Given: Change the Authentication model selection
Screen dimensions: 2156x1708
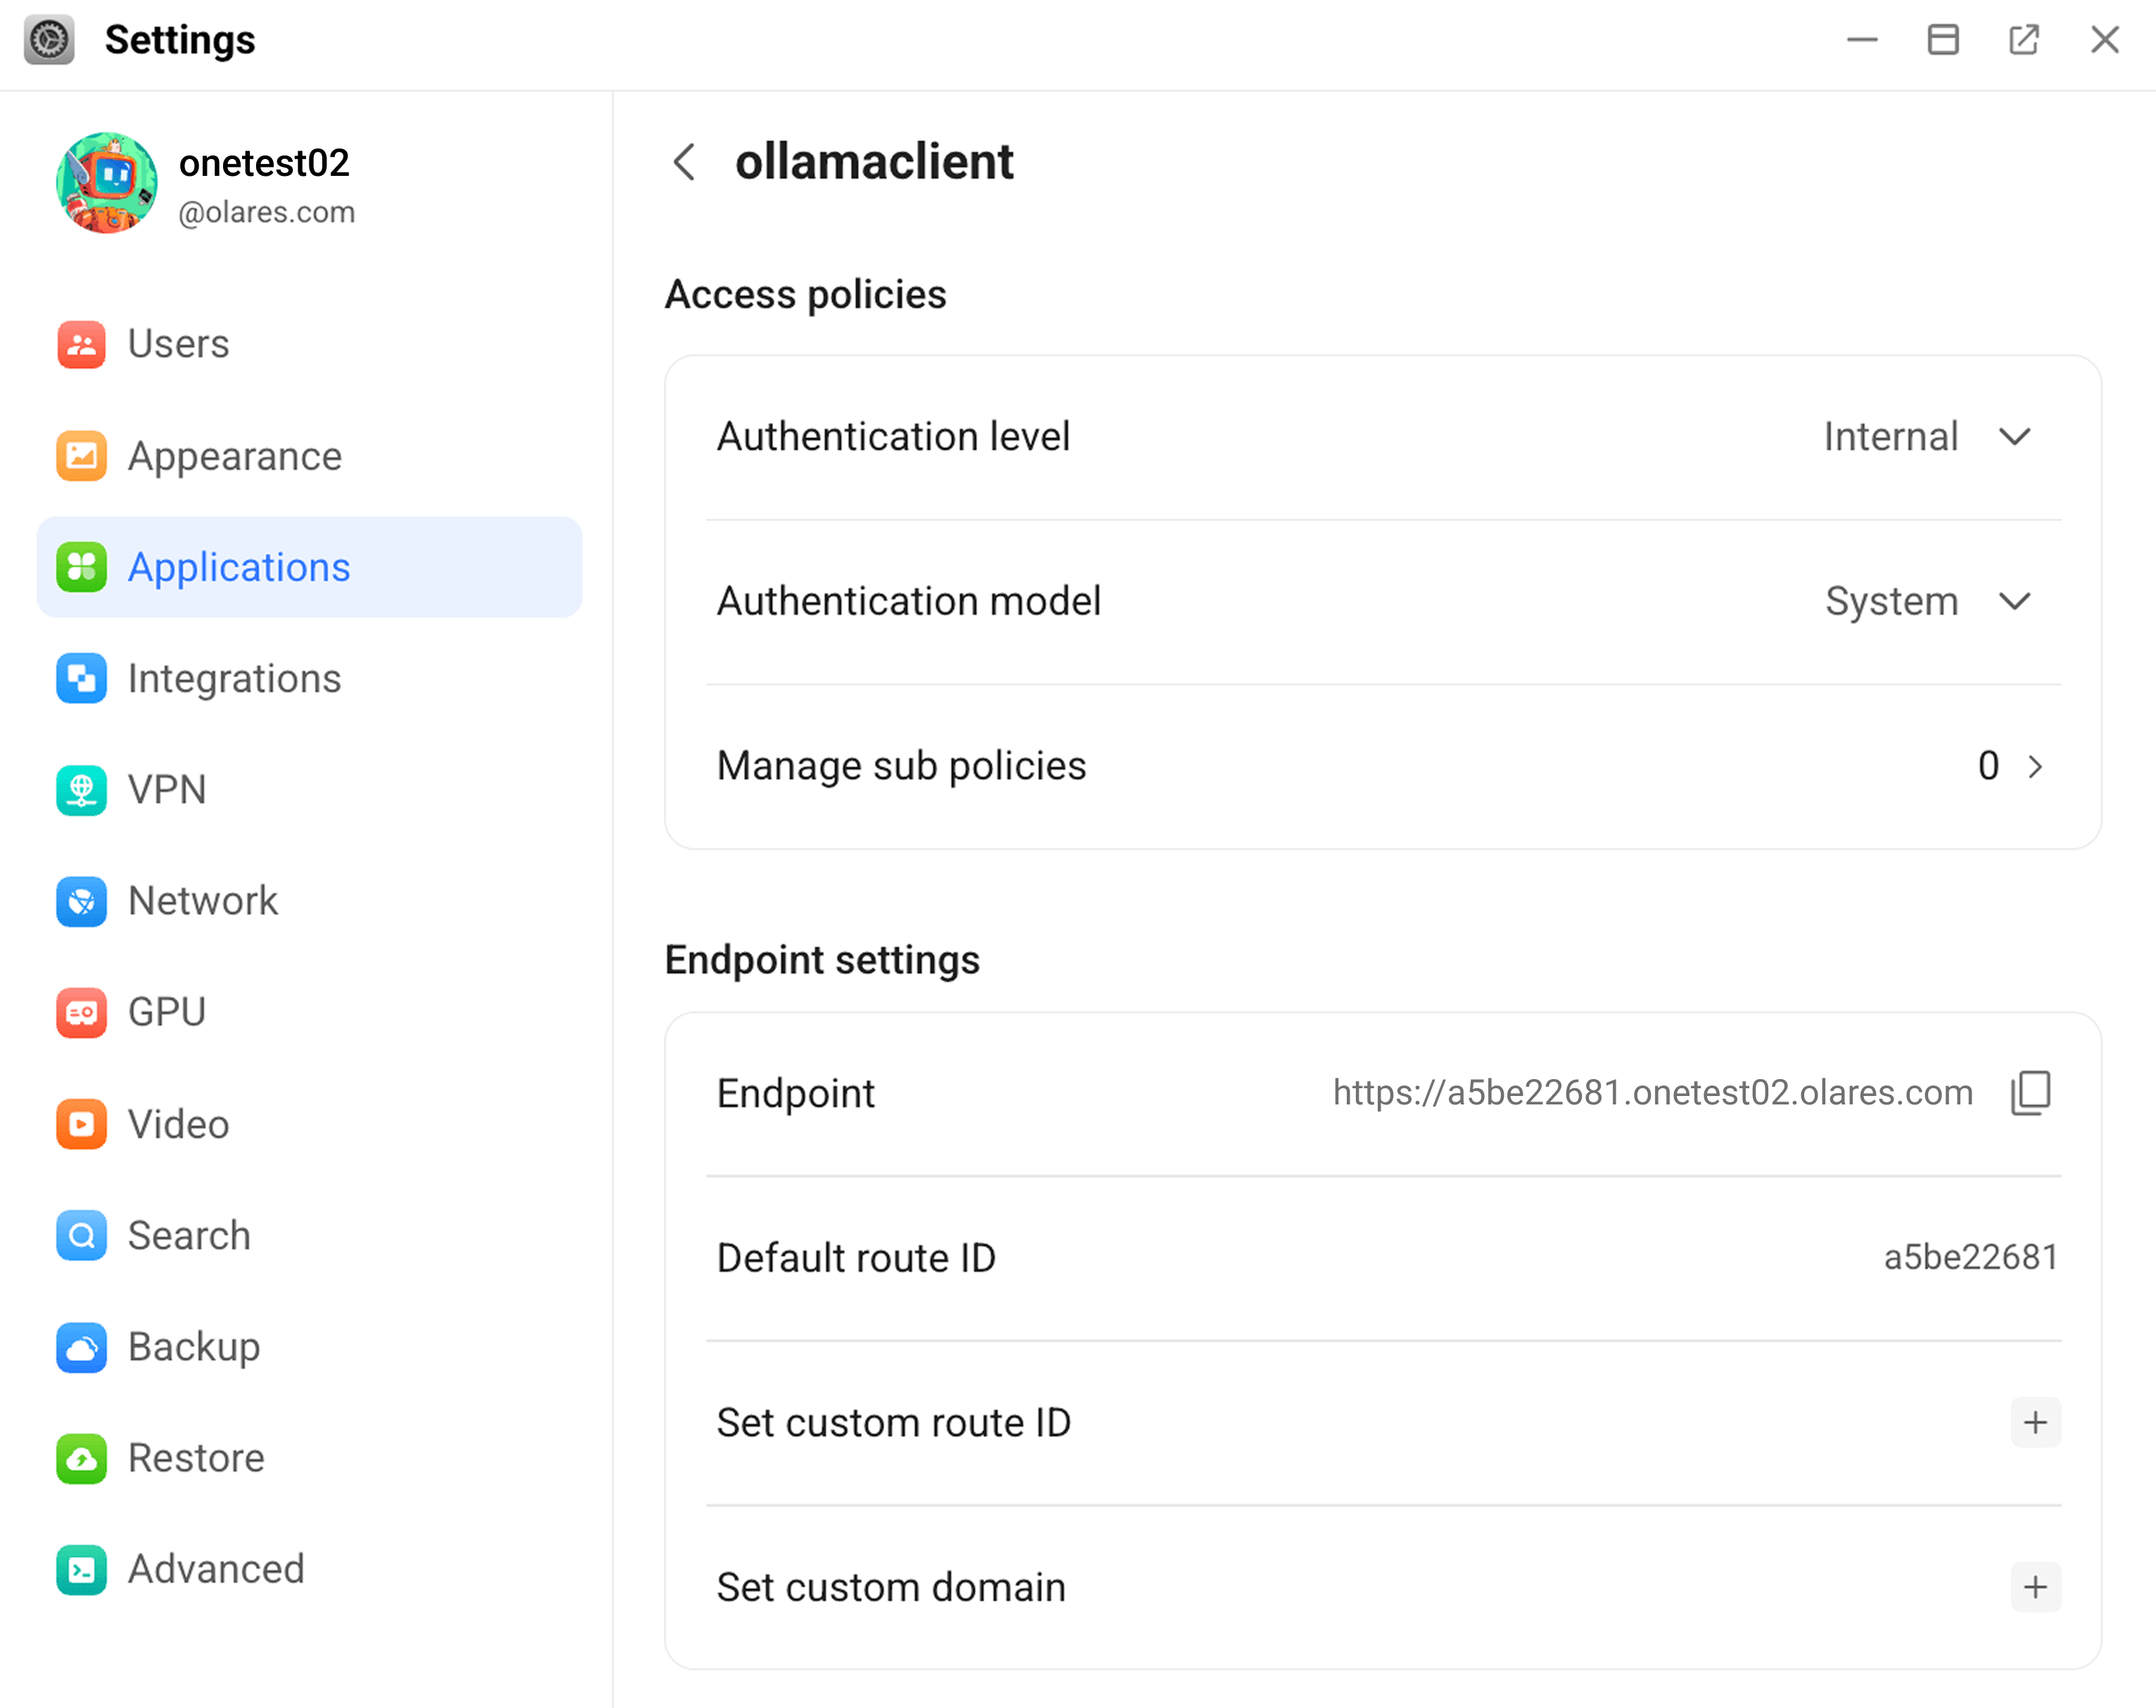Looking at the screenshot, I should point(2015,601).
